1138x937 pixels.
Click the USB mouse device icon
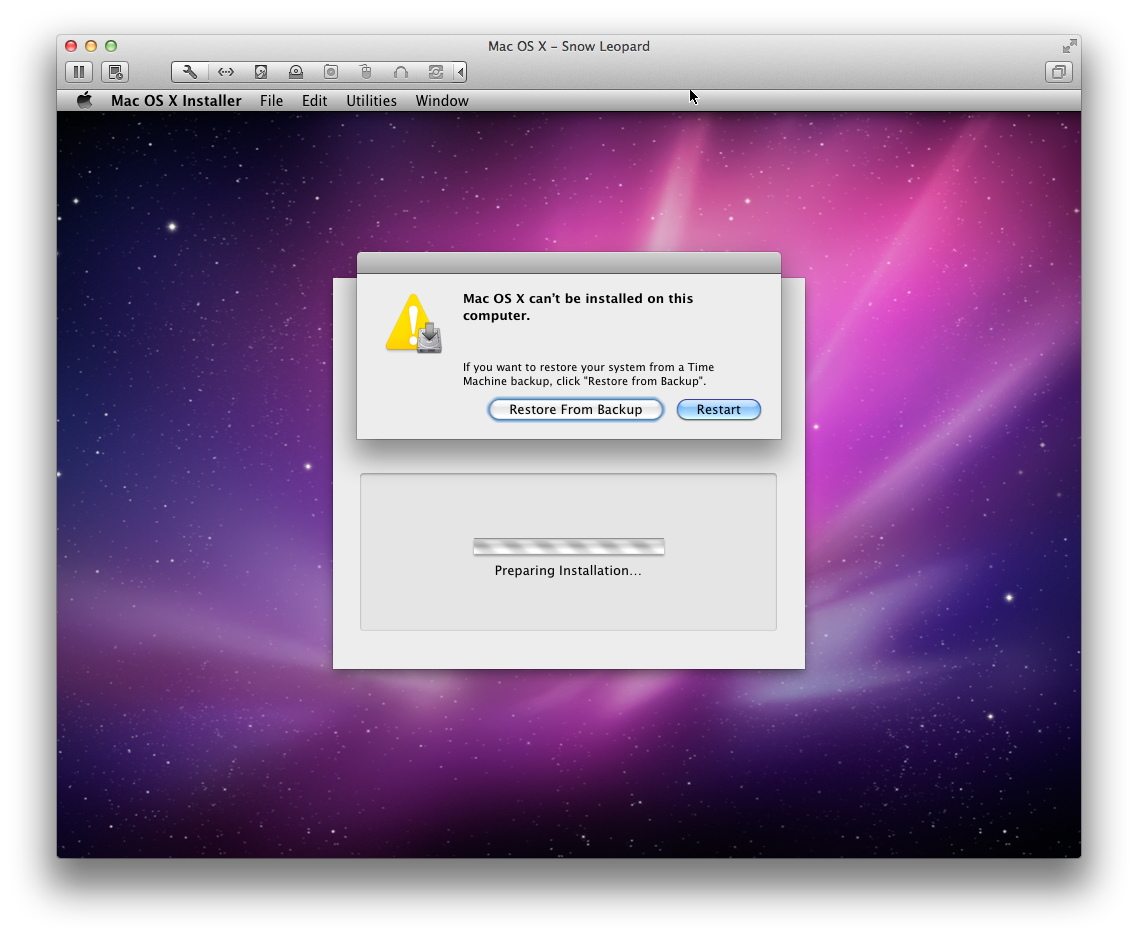pyautogui.click(x=366, y=72)
